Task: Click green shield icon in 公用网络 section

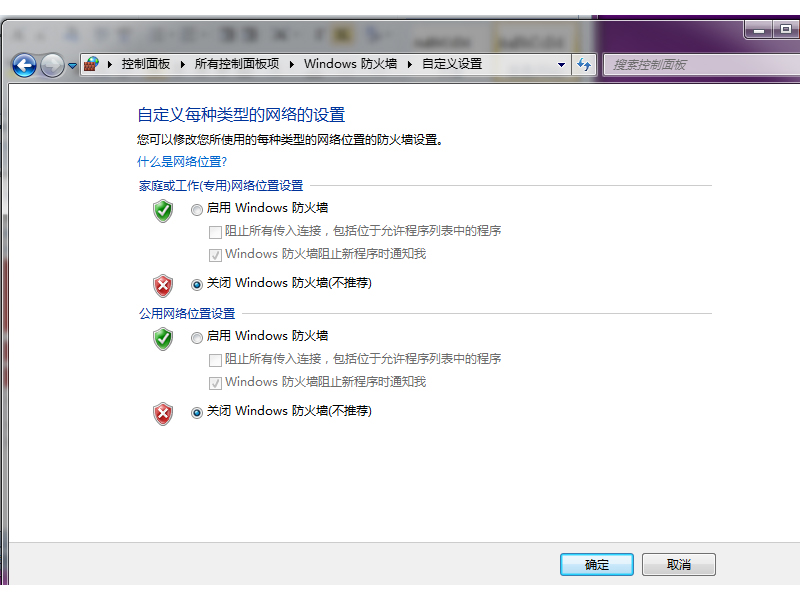Action: coord(163,339)
